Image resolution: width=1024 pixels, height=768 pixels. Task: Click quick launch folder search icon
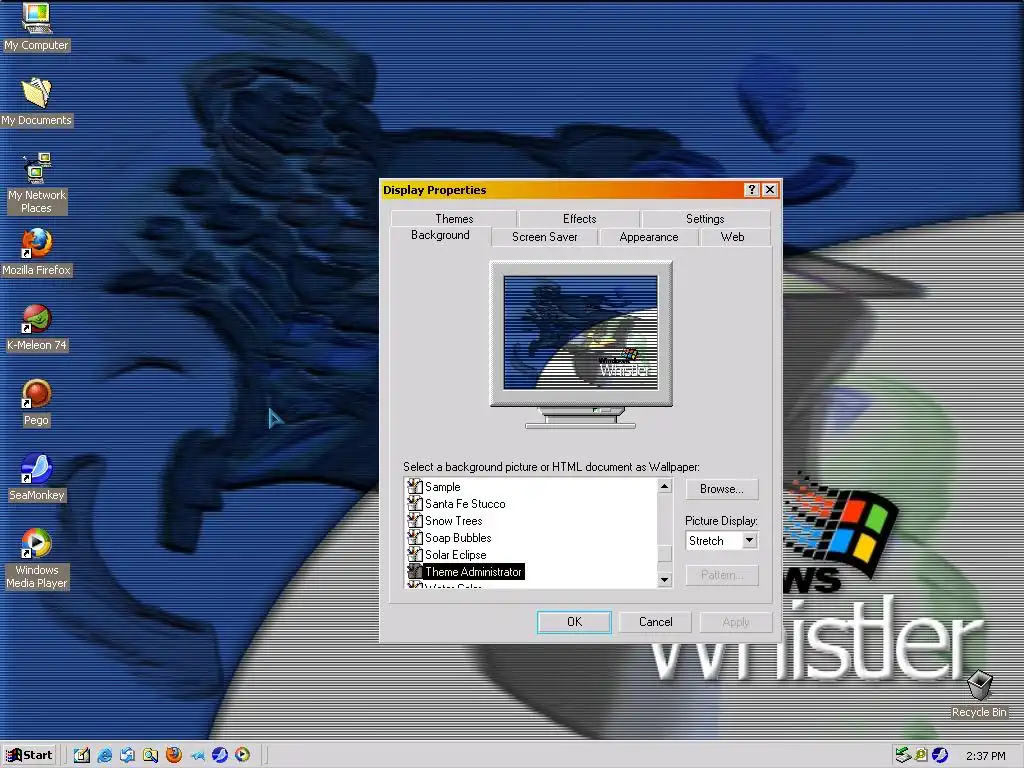[x=150, y=755]
